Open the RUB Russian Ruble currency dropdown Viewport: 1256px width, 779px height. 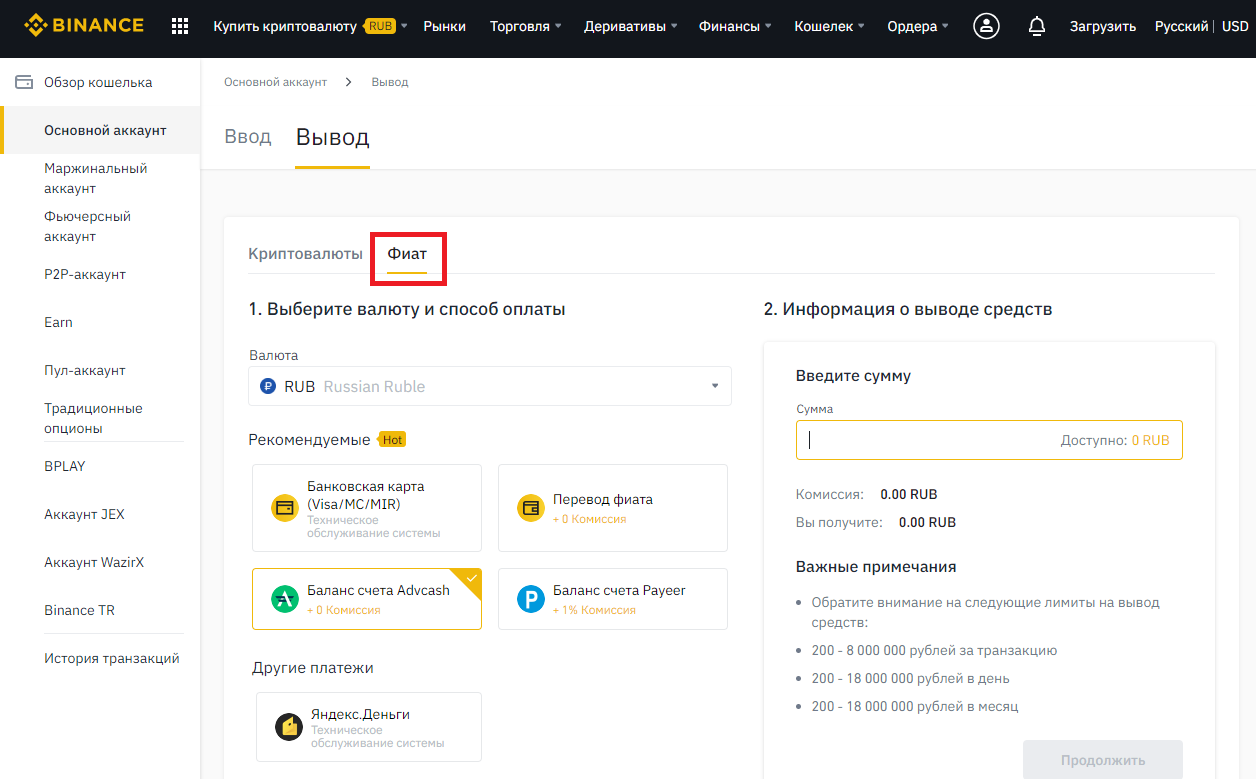(x=490, y=386)
